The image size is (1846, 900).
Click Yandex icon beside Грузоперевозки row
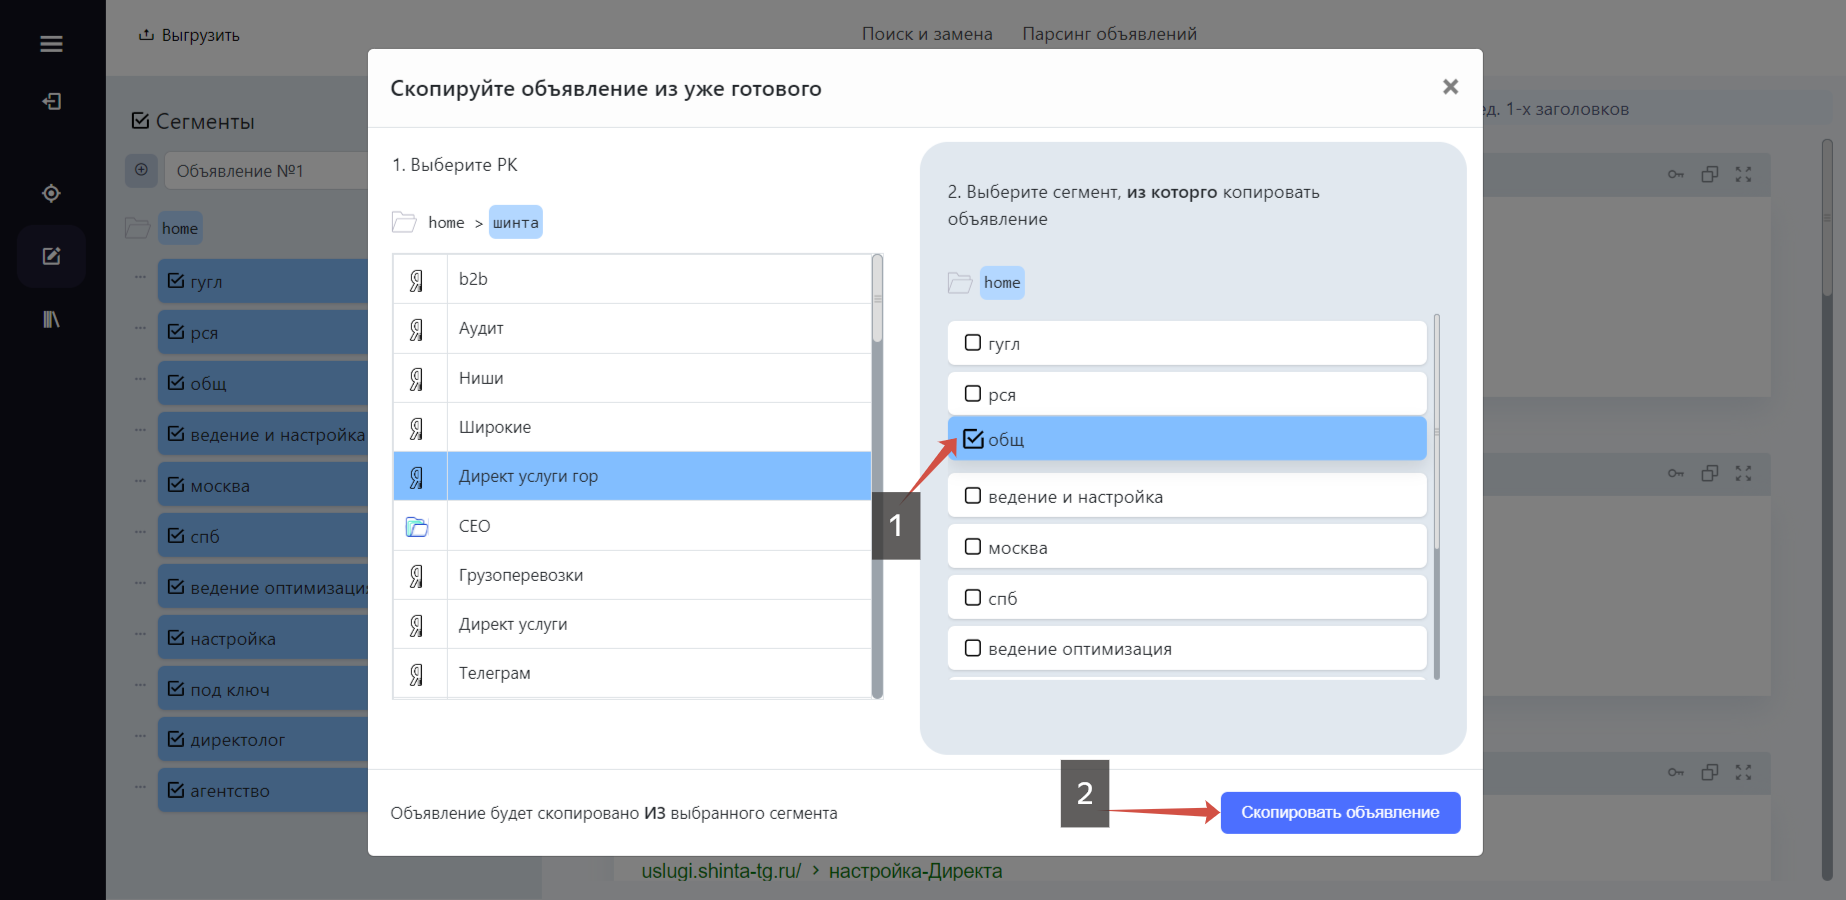(417, 576)
